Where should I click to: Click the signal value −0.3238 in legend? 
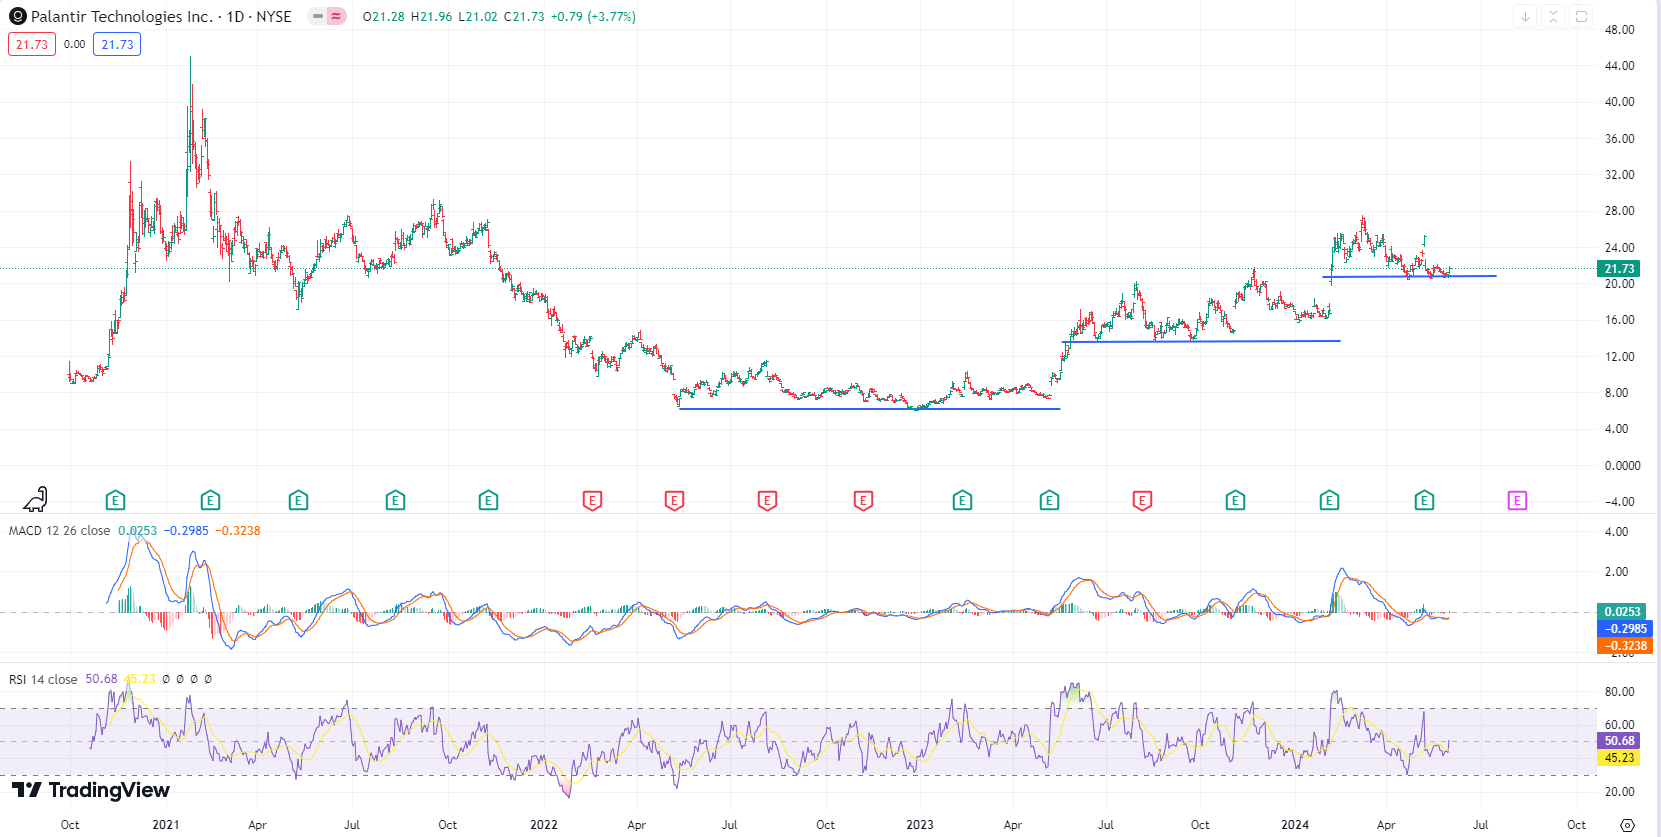[x=238, y=530]
